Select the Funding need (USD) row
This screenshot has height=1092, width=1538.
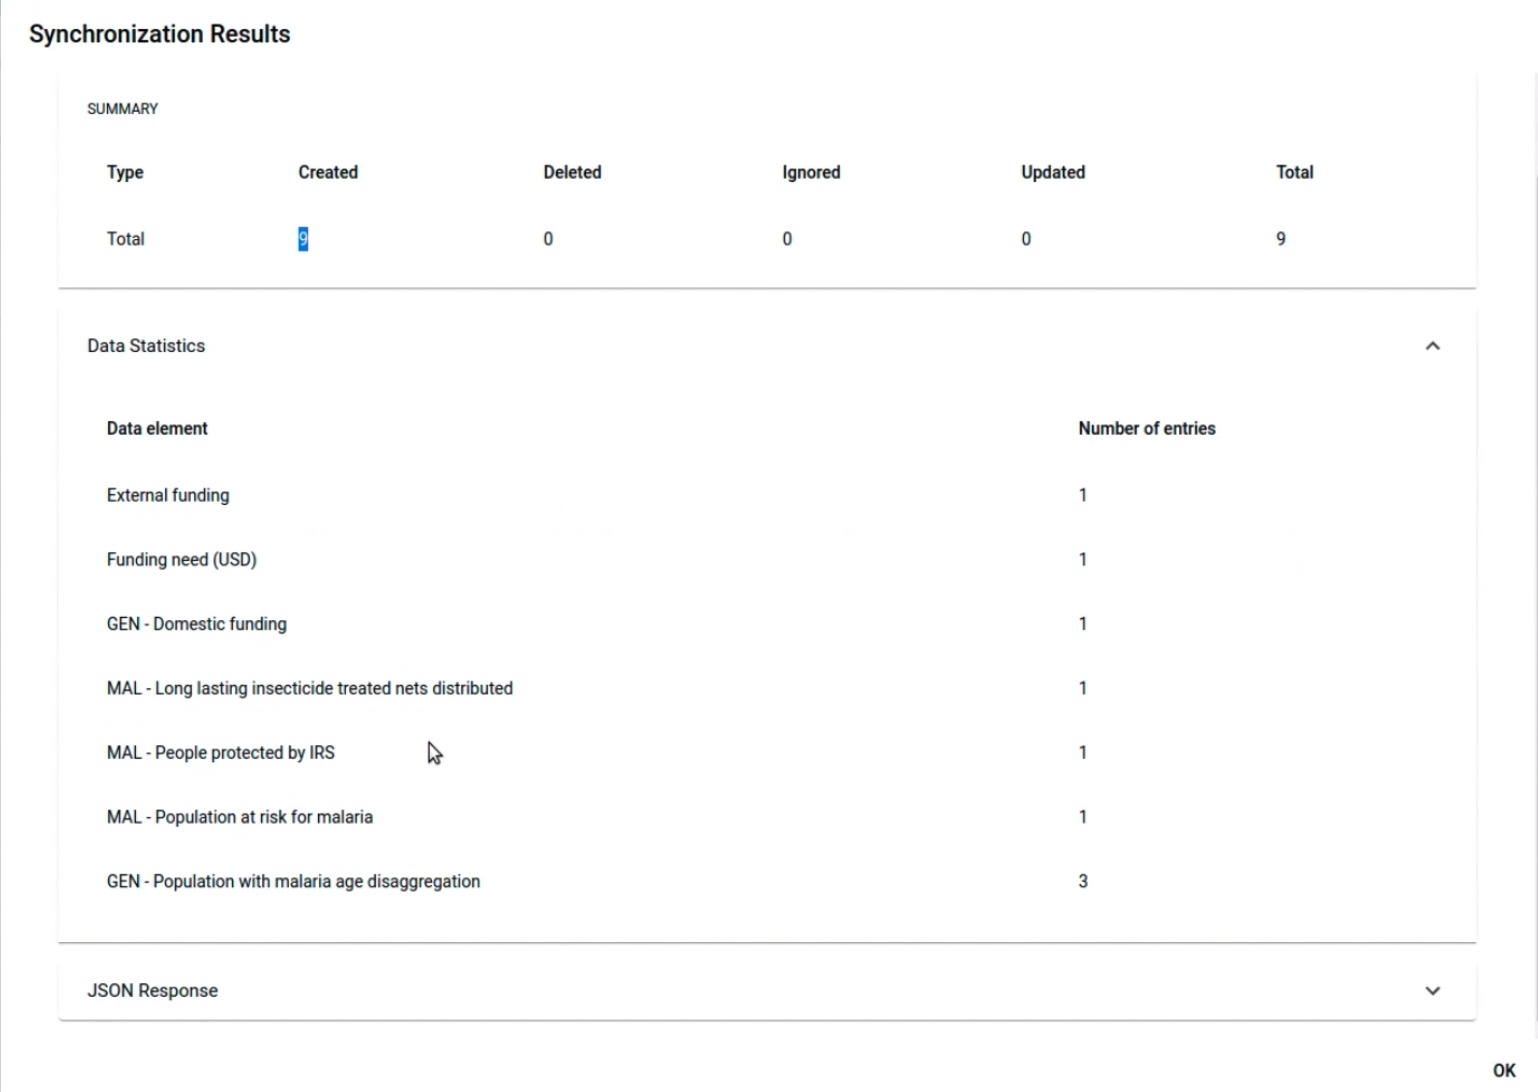[181, 559]
